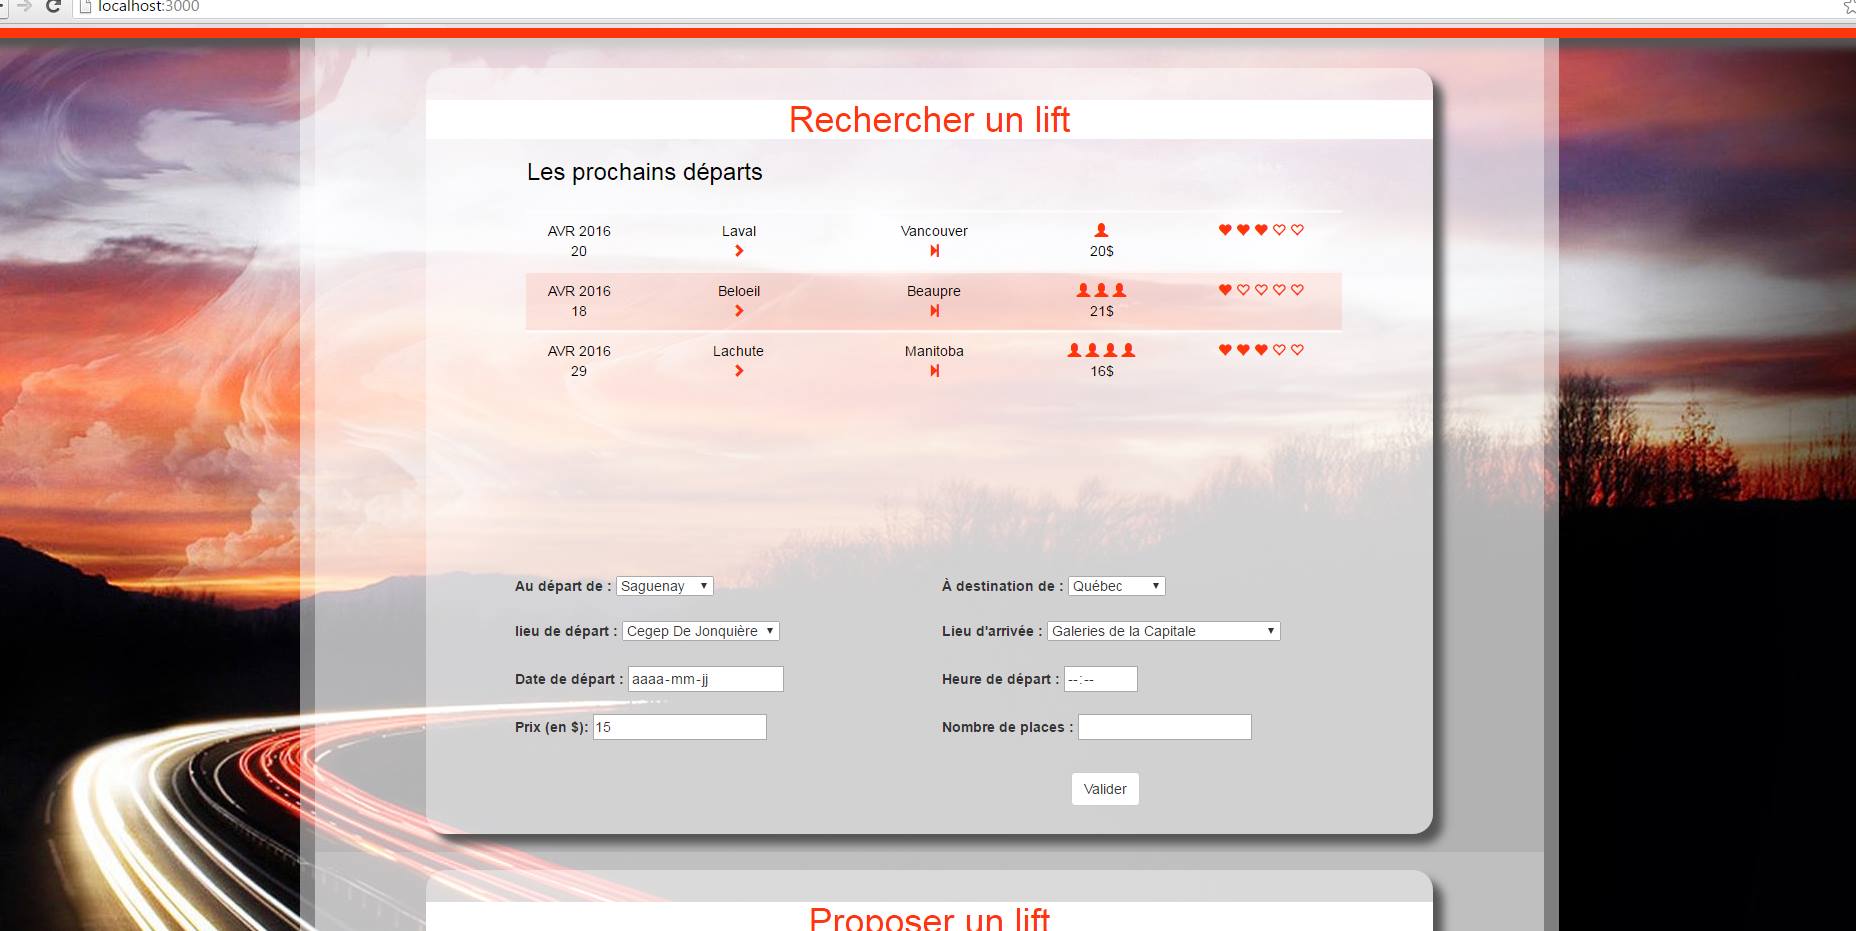The image size is (1856, 931).
Task: Click the Valider button
Action: (x=1105, y=789)
